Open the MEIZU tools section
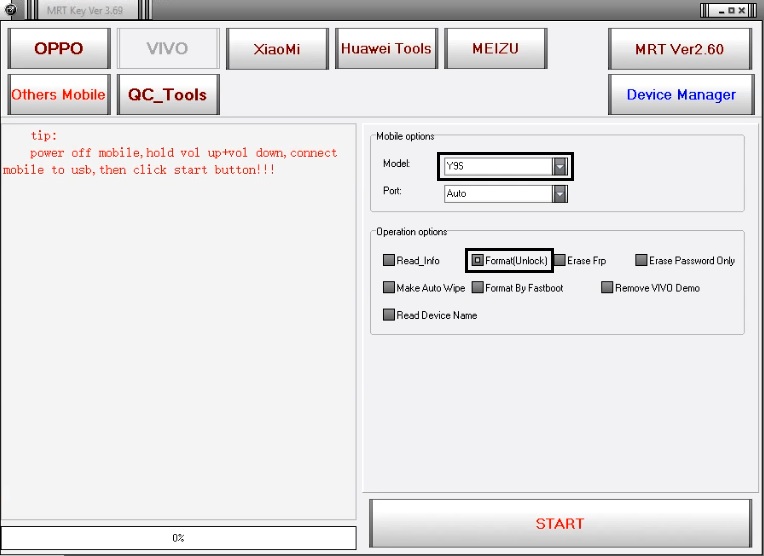Image resolution: width=764 pixels, height=556 pixels. tap(496, 48)
